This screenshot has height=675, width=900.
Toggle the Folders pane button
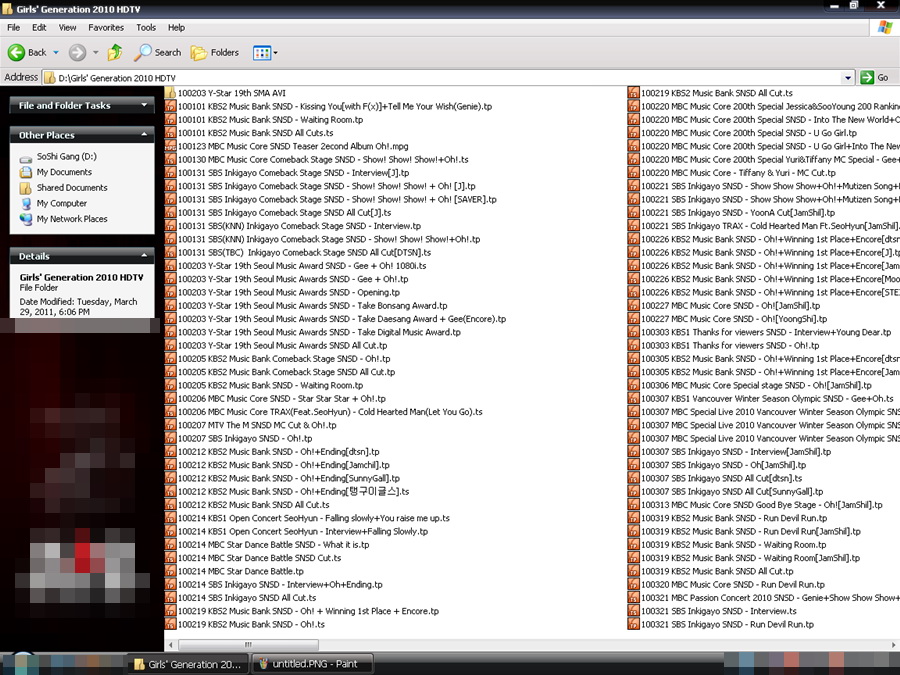[215, 53]
